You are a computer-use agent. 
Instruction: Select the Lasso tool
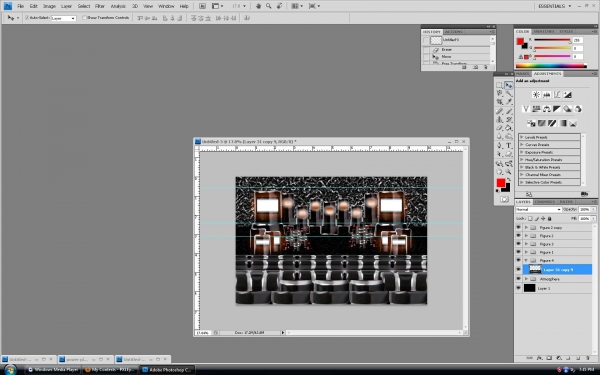click(499, 93)
